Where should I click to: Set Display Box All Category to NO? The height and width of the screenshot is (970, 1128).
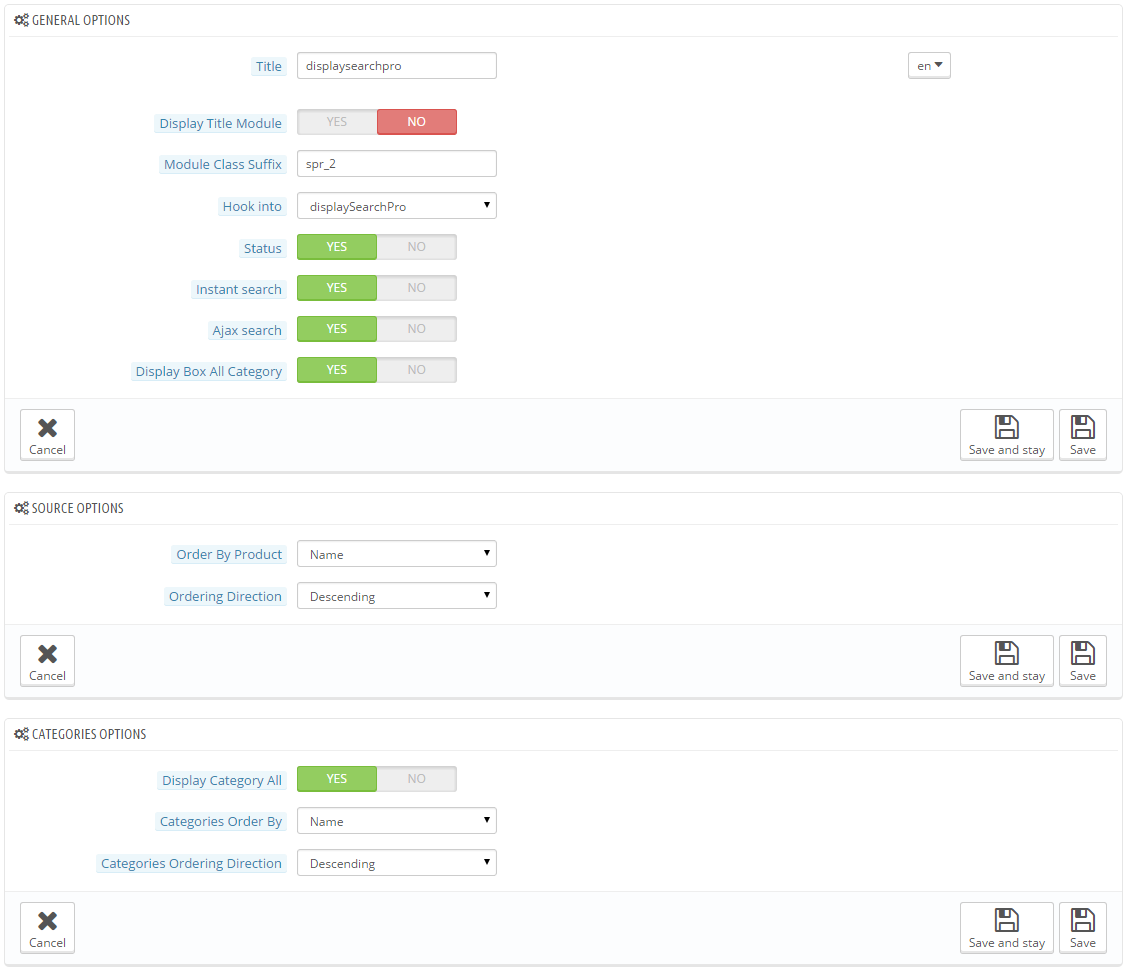[x=417, y=370]
